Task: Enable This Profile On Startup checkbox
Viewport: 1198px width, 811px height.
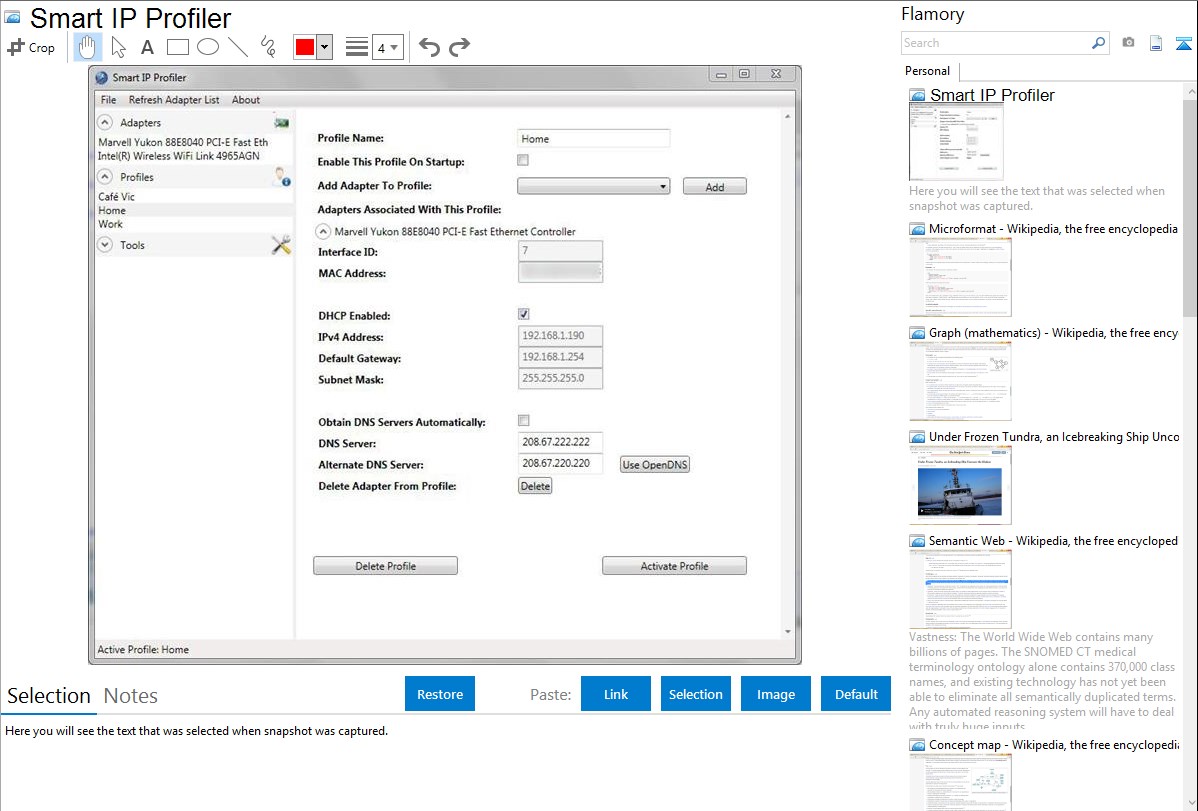Action: point(523,160)
